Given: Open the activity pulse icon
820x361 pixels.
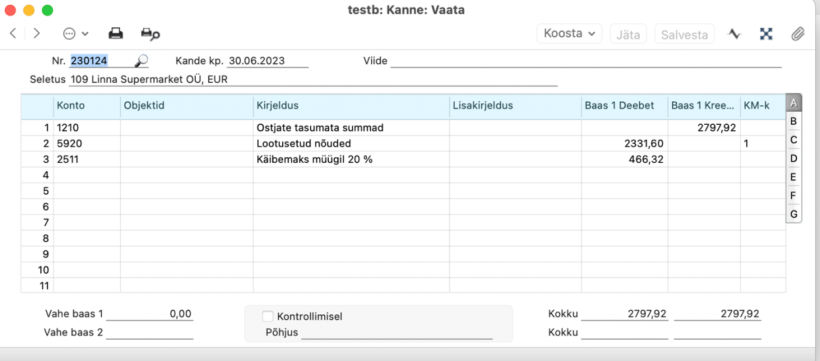Looking at the screenshot, I should click(735, 34).
